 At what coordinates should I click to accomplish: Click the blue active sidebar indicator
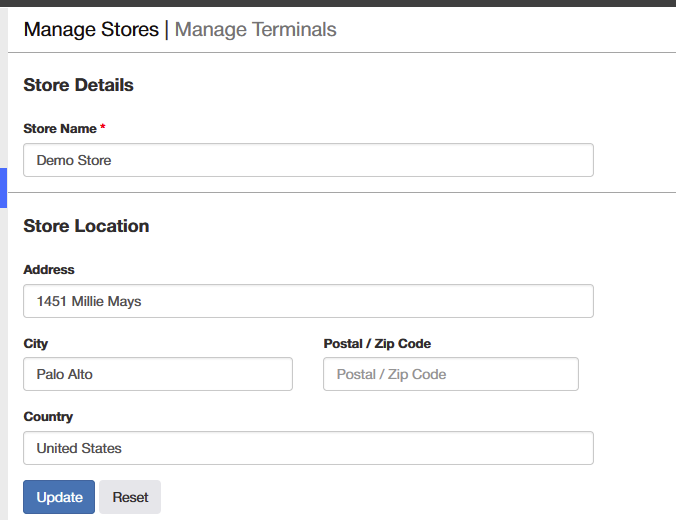[3, 188]
